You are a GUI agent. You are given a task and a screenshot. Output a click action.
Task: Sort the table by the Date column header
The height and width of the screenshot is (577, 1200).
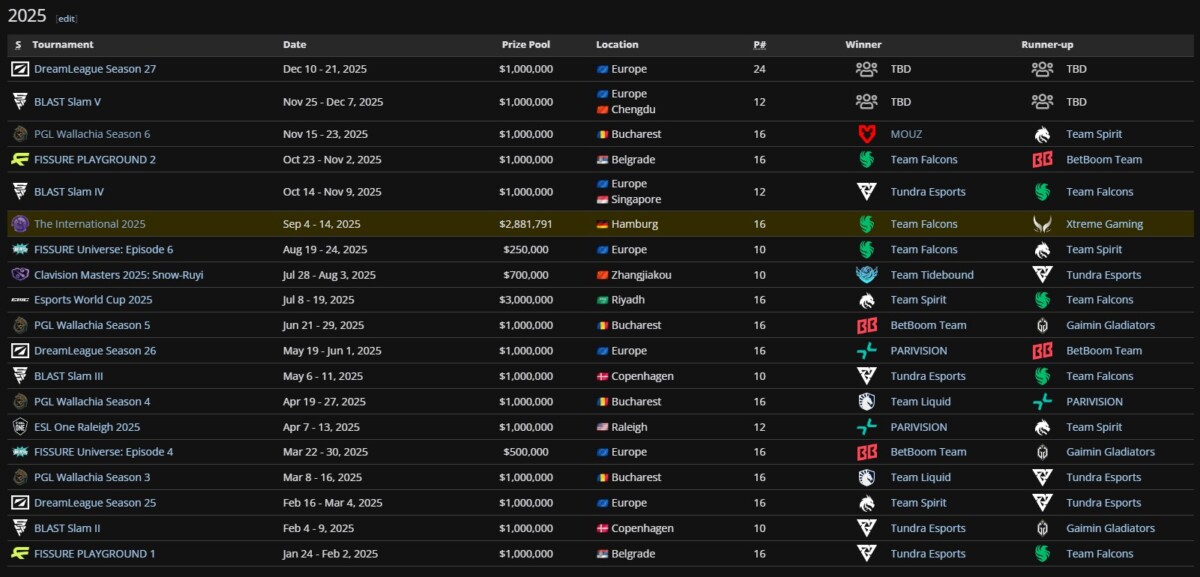295,44
